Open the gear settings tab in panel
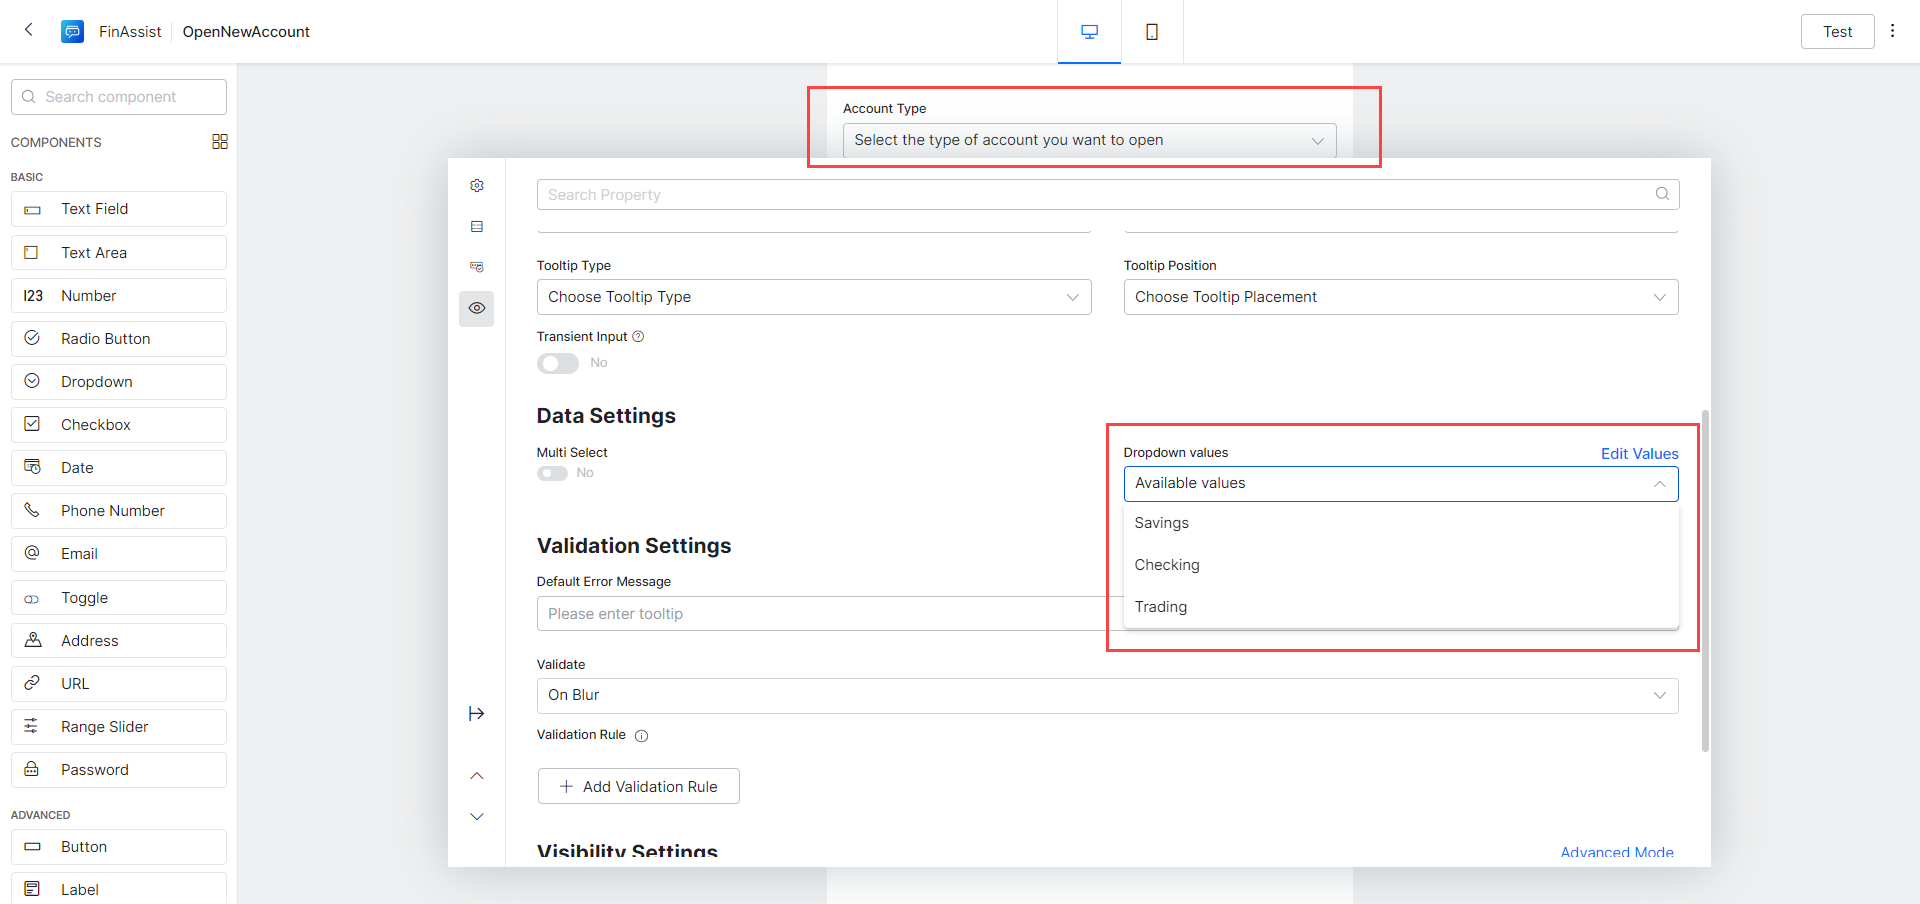The image size is (1920, 904). [477, 186]
